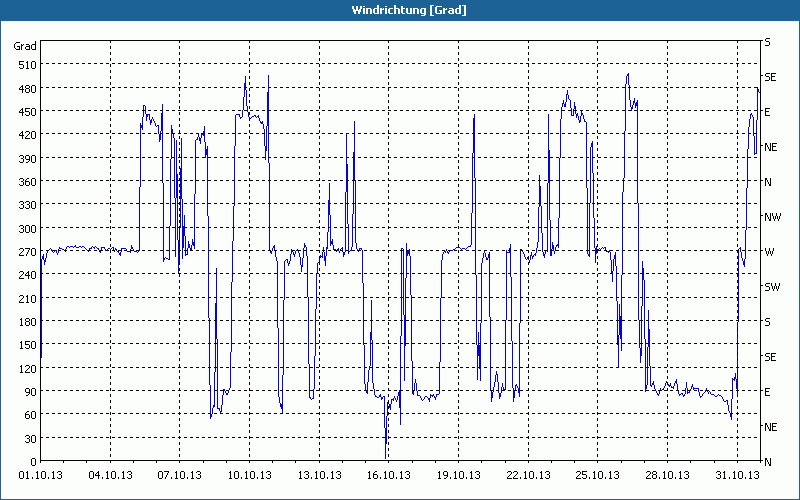Select the 28.10.13 x-axis date

coord(668,475)
